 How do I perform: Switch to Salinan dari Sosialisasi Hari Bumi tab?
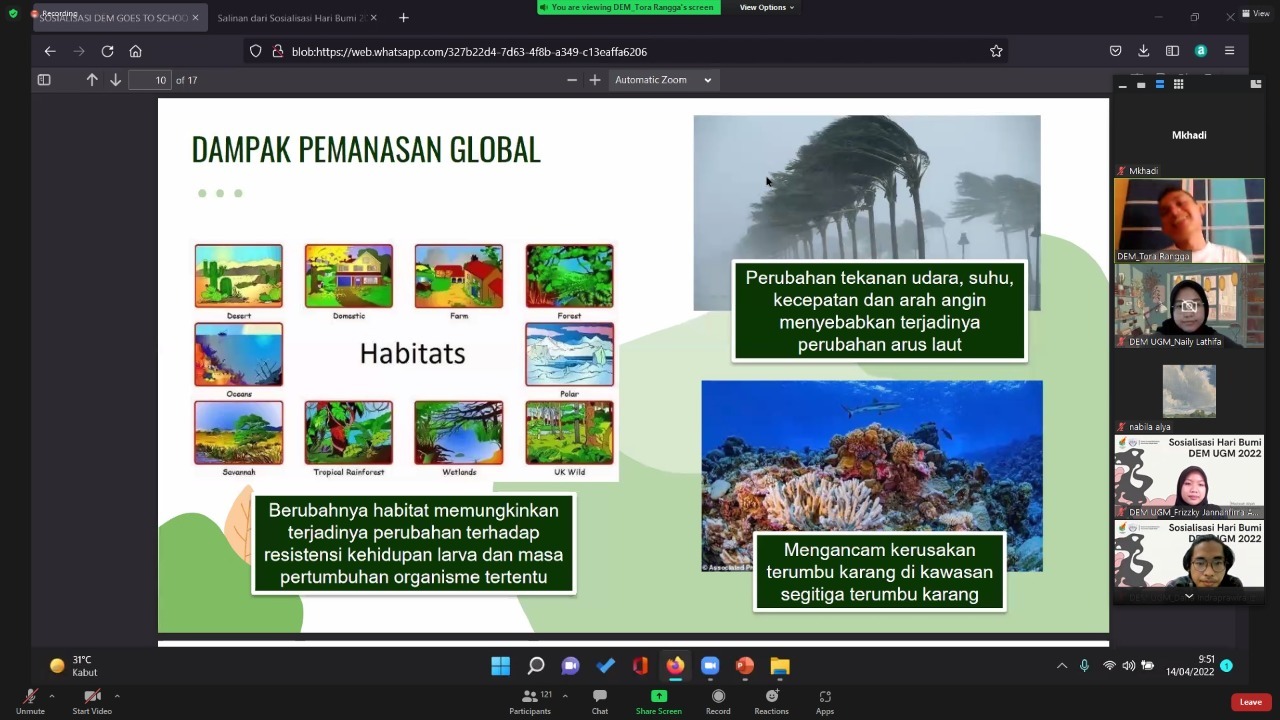290,18
